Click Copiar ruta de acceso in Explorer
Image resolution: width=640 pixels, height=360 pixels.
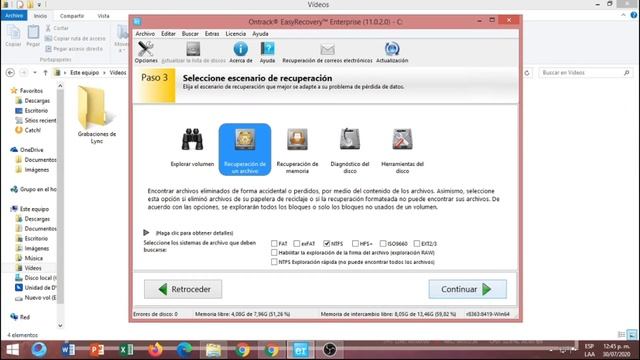point(75,38)
